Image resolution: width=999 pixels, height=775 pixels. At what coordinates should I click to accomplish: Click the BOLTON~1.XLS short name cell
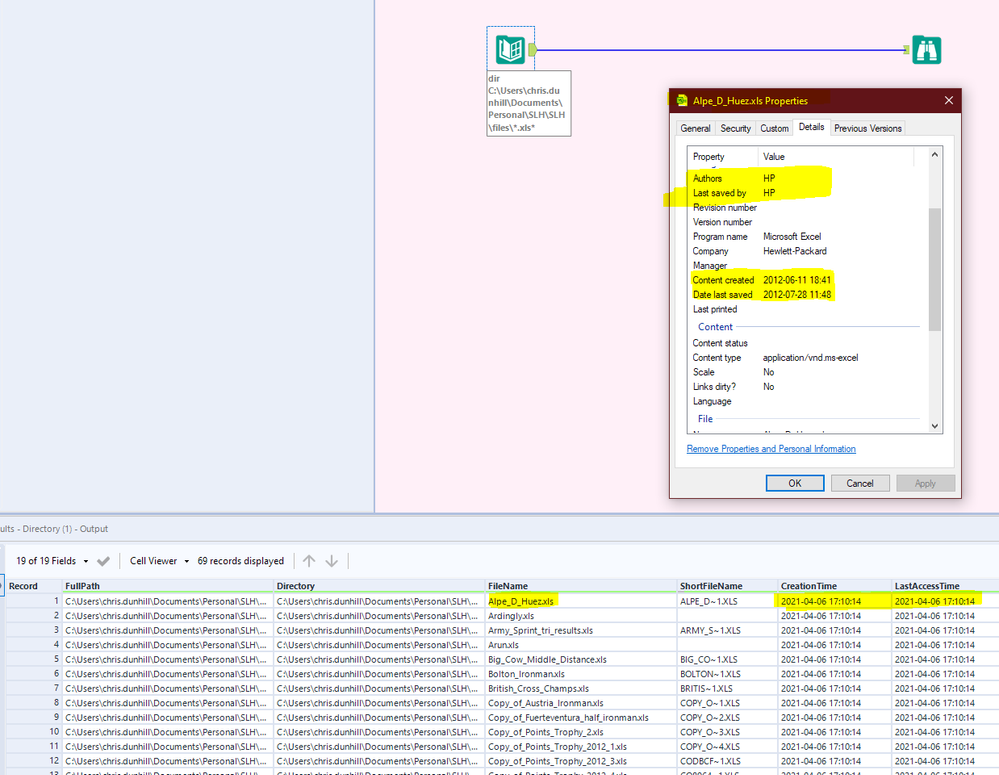click(728, 674)
